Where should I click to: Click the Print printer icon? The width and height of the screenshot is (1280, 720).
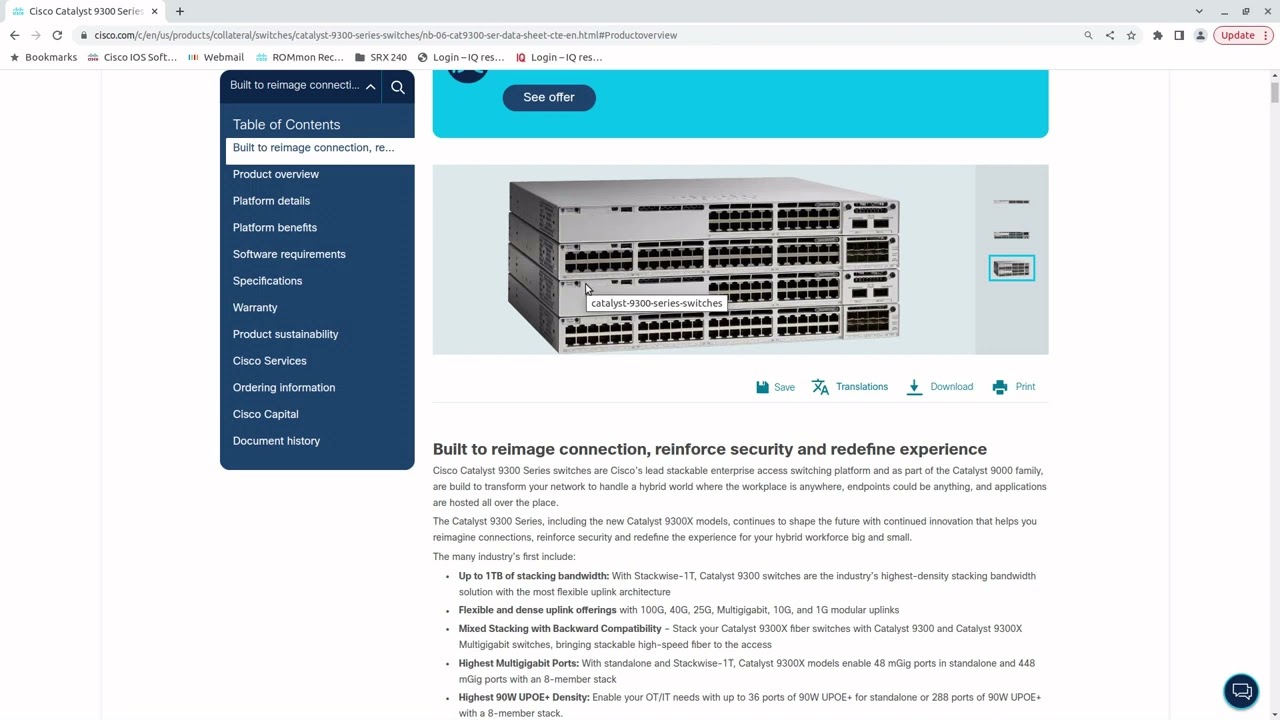tap(1000, 387)
